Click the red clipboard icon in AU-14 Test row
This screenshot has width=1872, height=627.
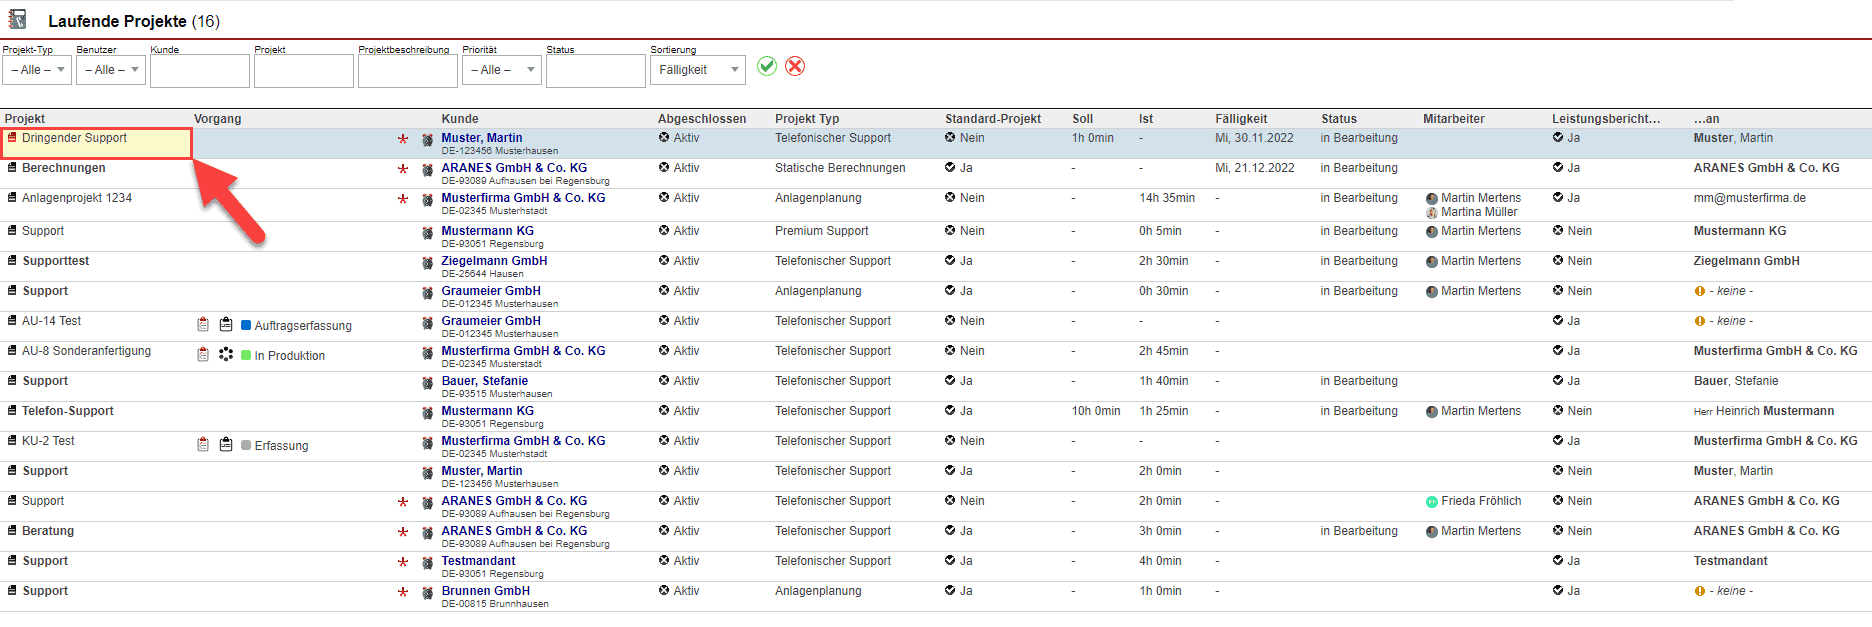tap(203, 325)
